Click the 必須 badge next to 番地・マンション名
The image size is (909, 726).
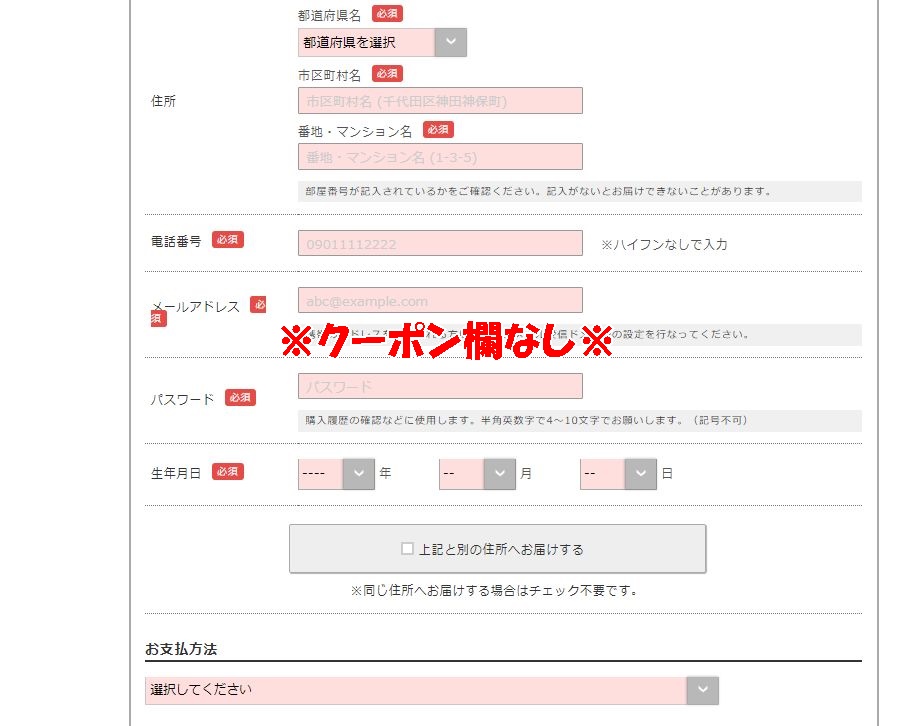[x=438, y=129]
